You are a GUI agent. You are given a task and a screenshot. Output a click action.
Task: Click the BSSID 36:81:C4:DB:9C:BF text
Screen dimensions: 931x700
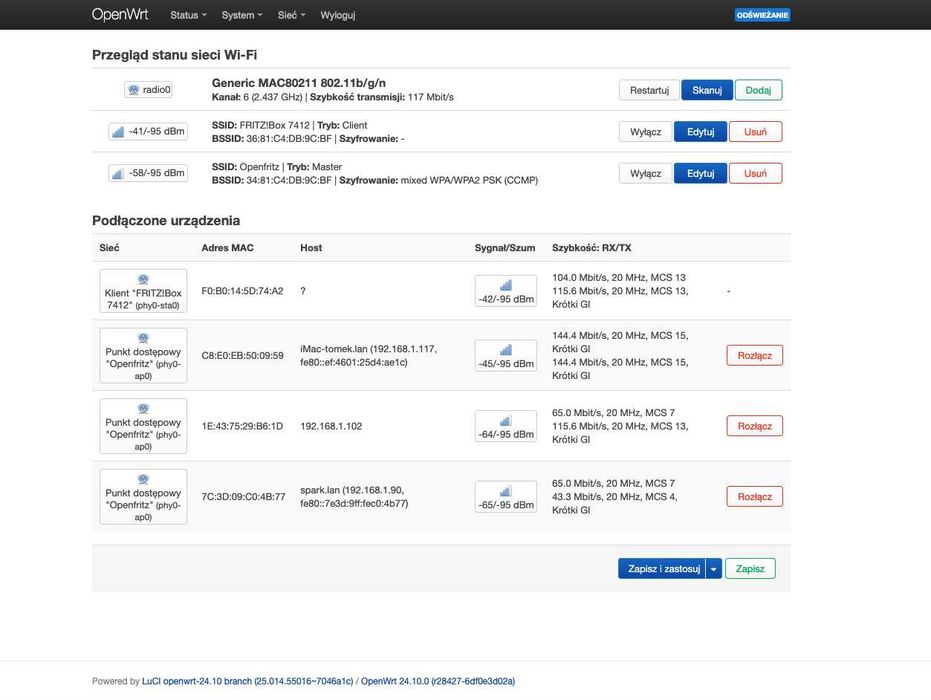(x=272, y=139)
